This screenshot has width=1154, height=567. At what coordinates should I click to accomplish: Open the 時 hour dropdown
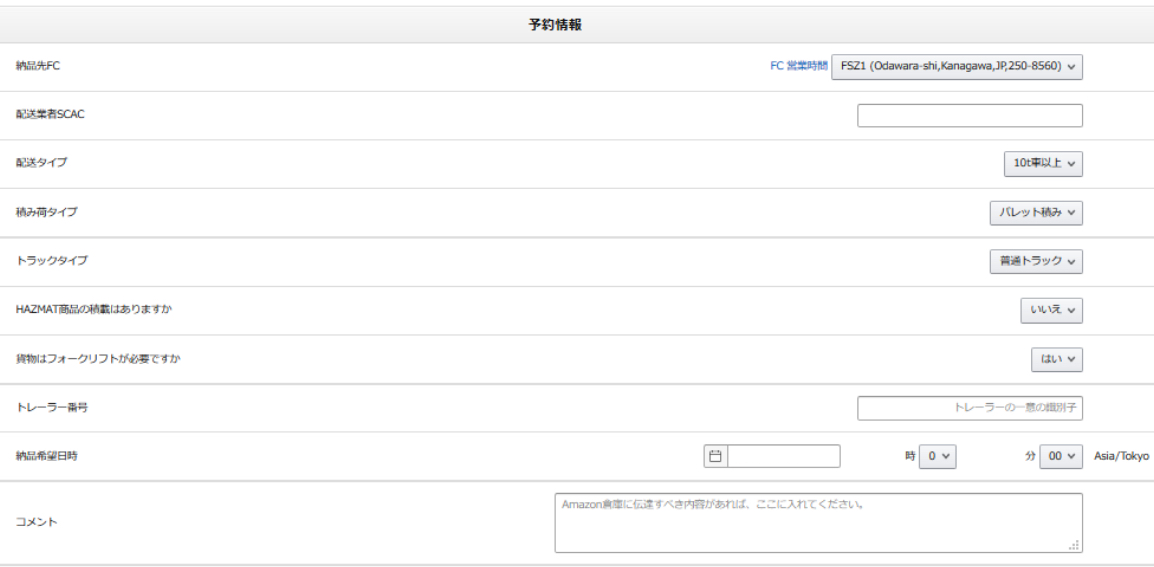tap(937, 456)
